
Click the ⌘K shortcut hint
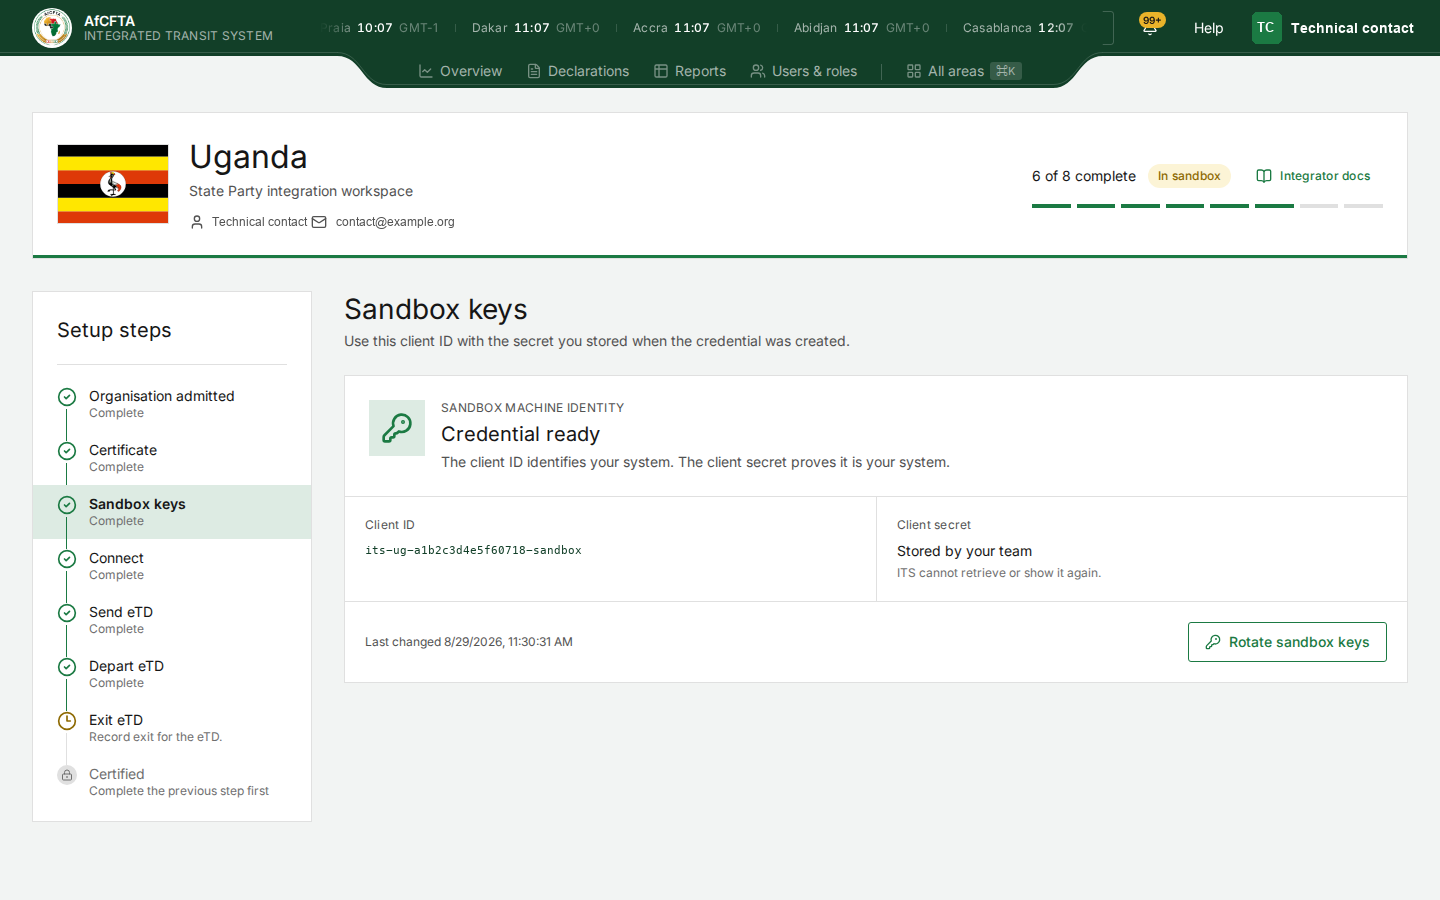coord(1006,71)
